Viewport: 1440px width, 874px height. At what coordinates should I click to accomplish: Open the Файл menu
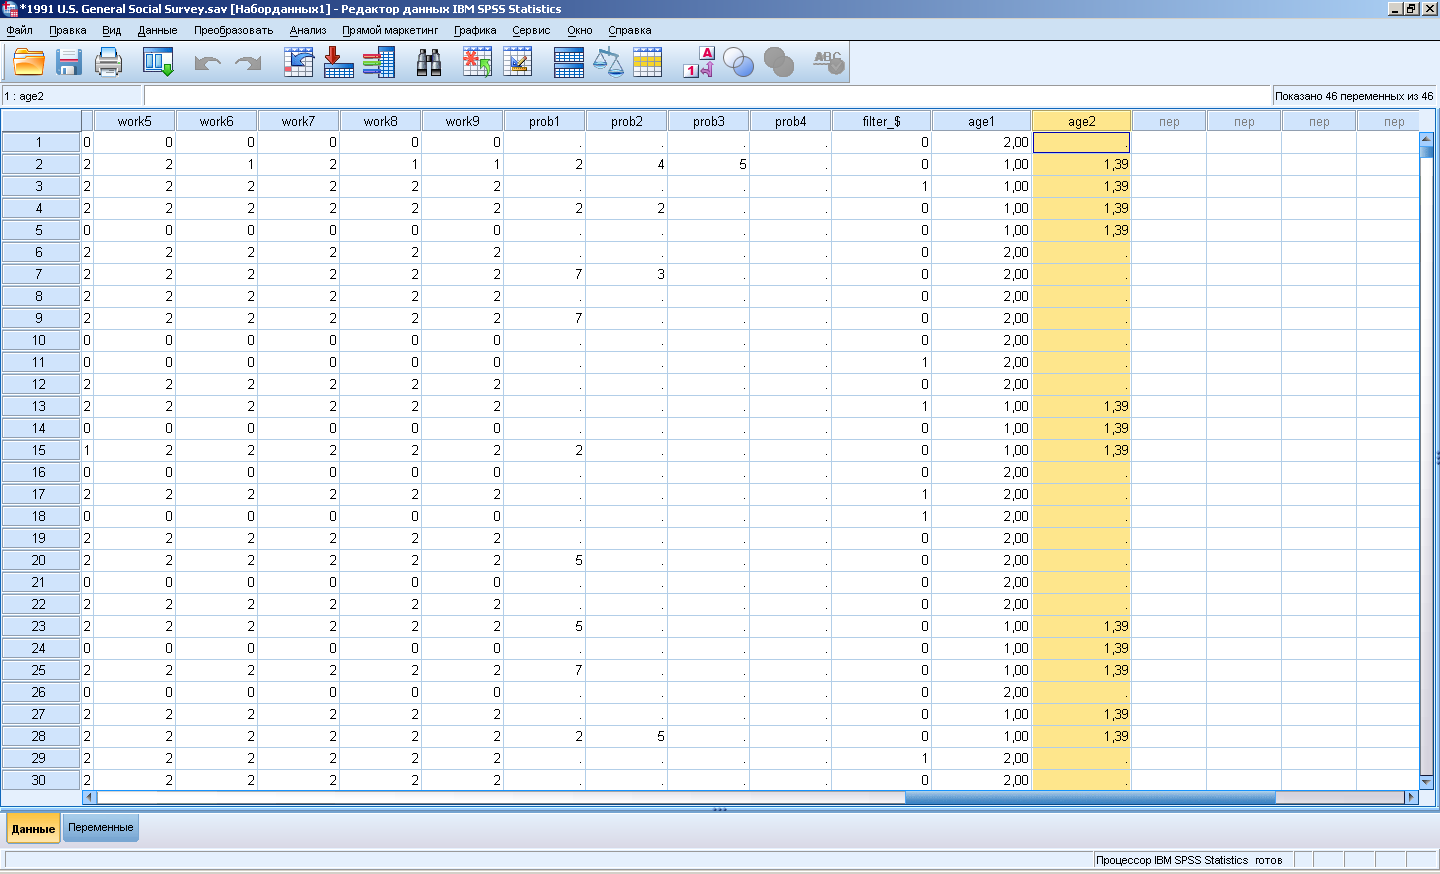(x=19, y=30)
